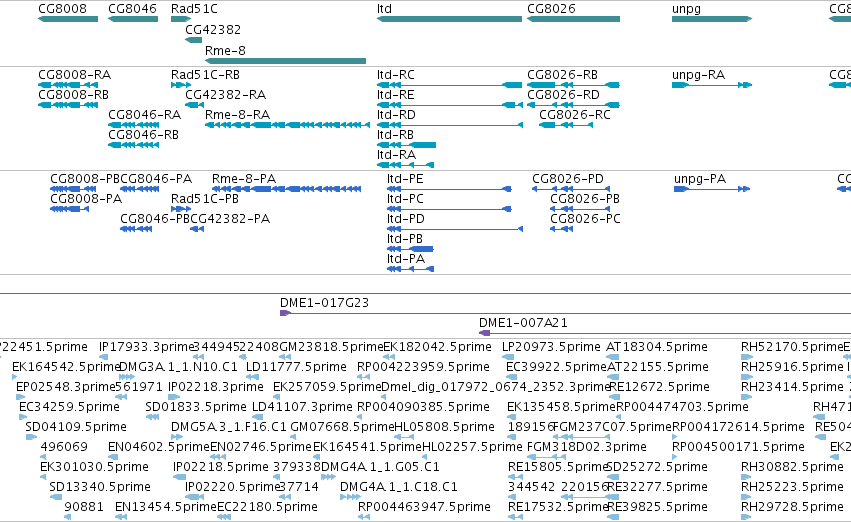
Task: Click the CG8026-PC protein label
Action: [x=585, y=219]
